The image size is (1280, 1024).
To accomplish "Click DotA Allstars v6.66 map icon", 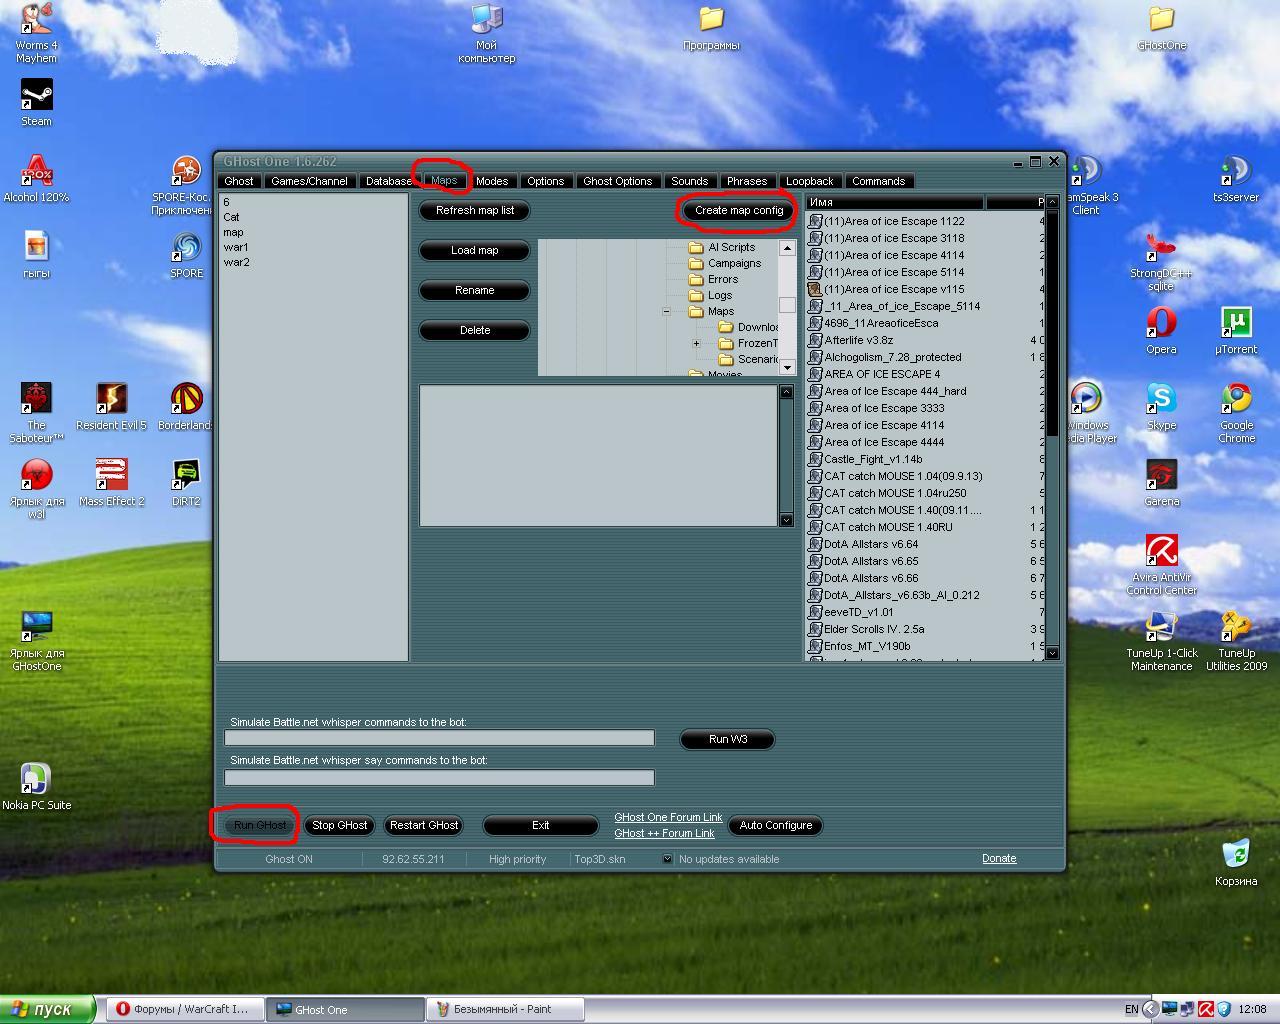I will 815,578.
